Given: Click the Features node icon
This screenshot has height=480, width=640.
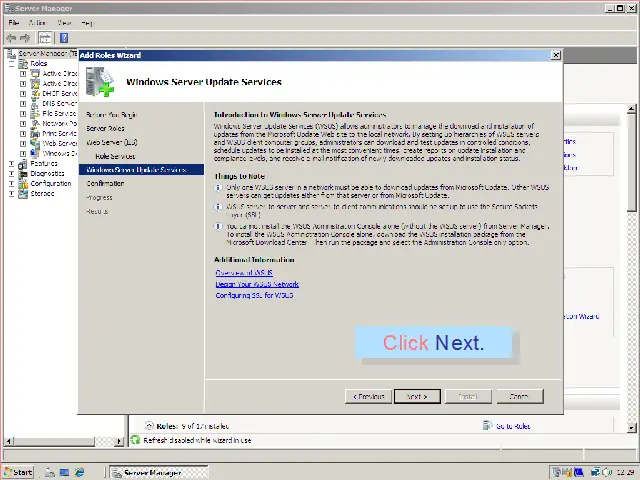Looking at the screenshot, I should click(23, 164).
